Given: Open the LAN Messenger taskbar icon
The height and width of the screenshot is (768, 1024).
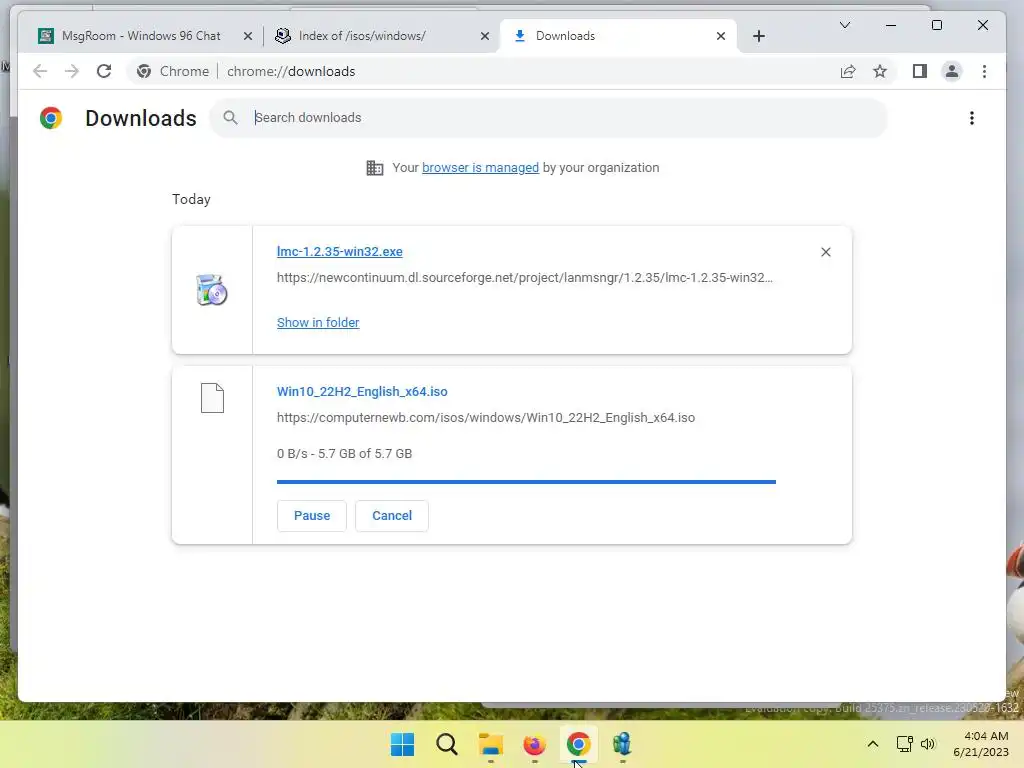Looking at the screenshot, I should (x=622, y=744).
